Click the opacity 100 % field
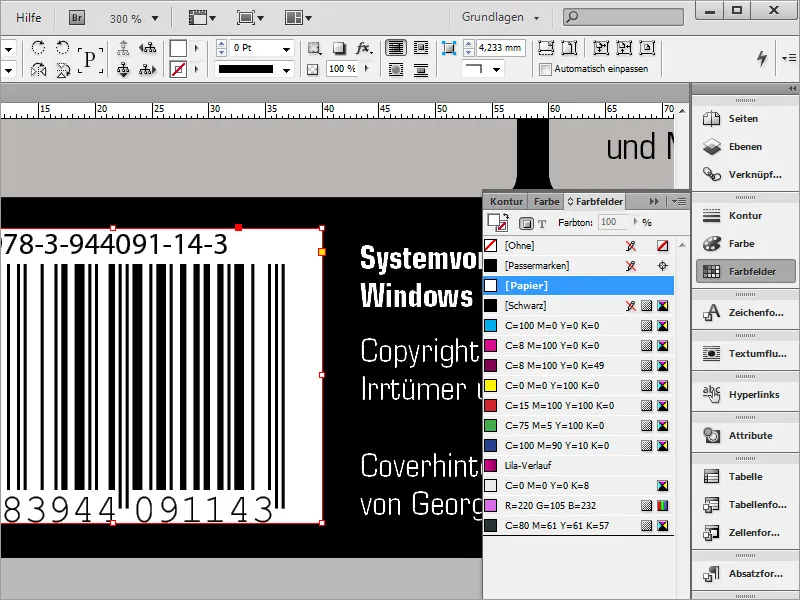 [341, 69]
